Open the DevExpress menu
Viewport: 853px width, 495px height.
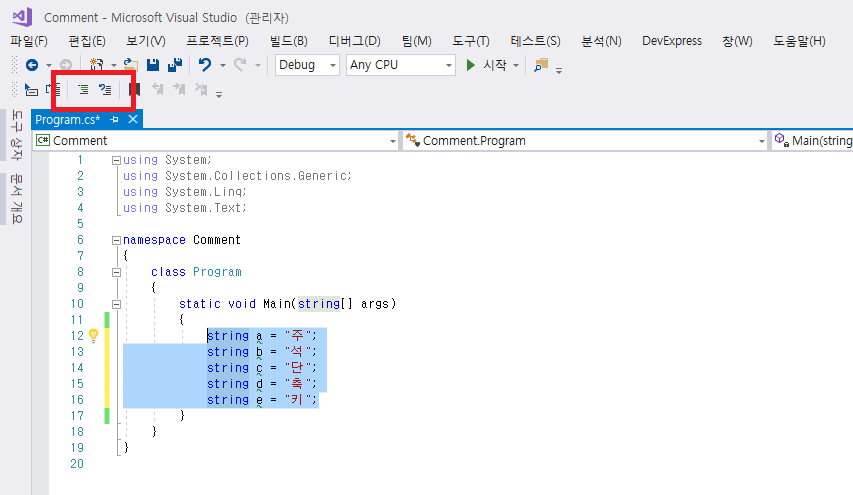(672, 41)
